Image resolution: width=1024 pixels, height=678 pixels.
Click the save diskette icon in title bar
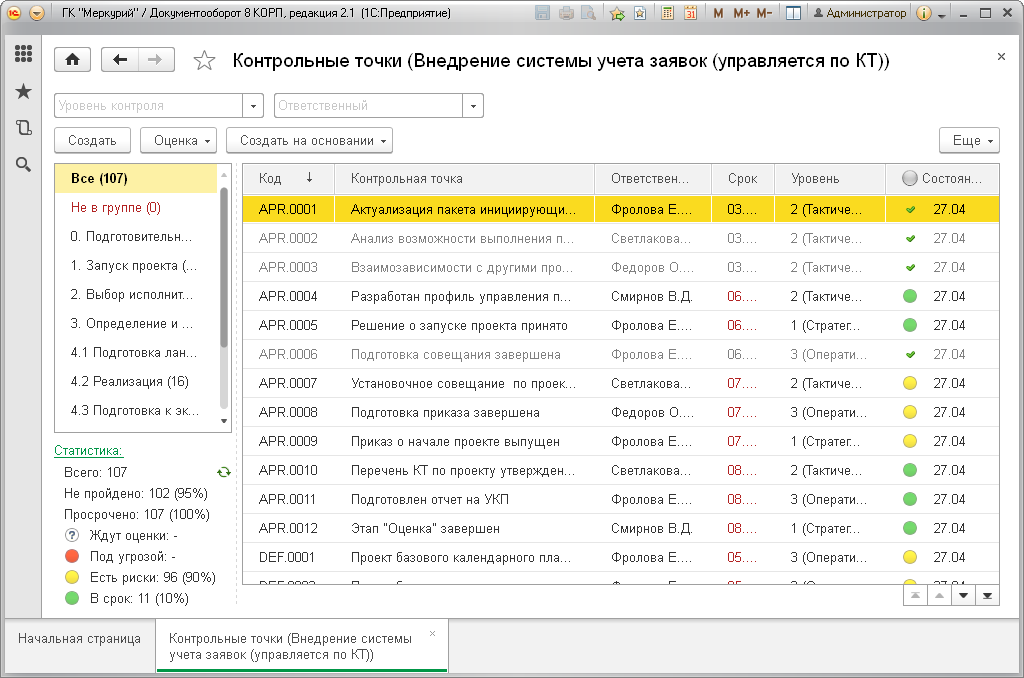click(x=542, y=13)
